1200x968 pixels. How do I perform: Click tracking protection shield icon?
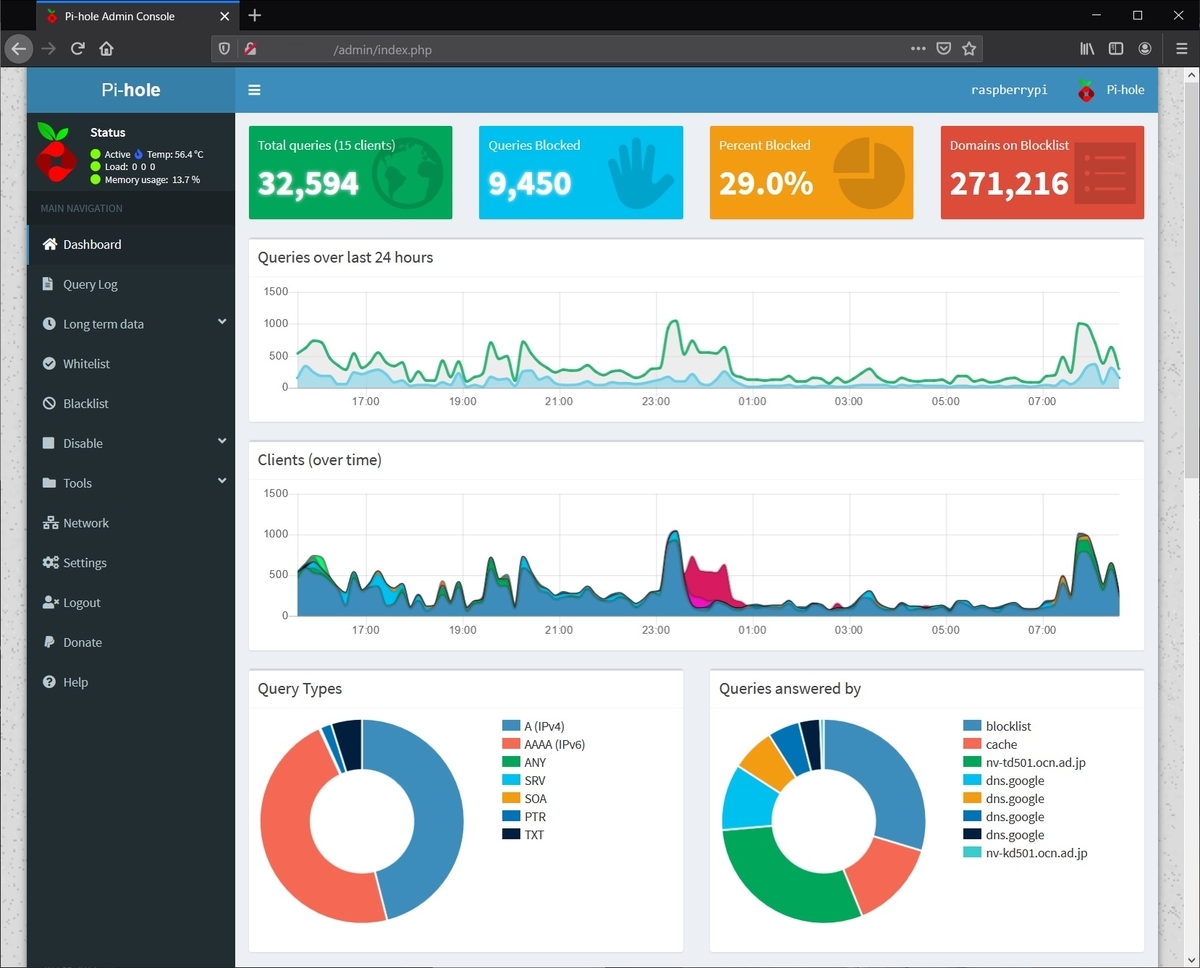pos(224,48)
